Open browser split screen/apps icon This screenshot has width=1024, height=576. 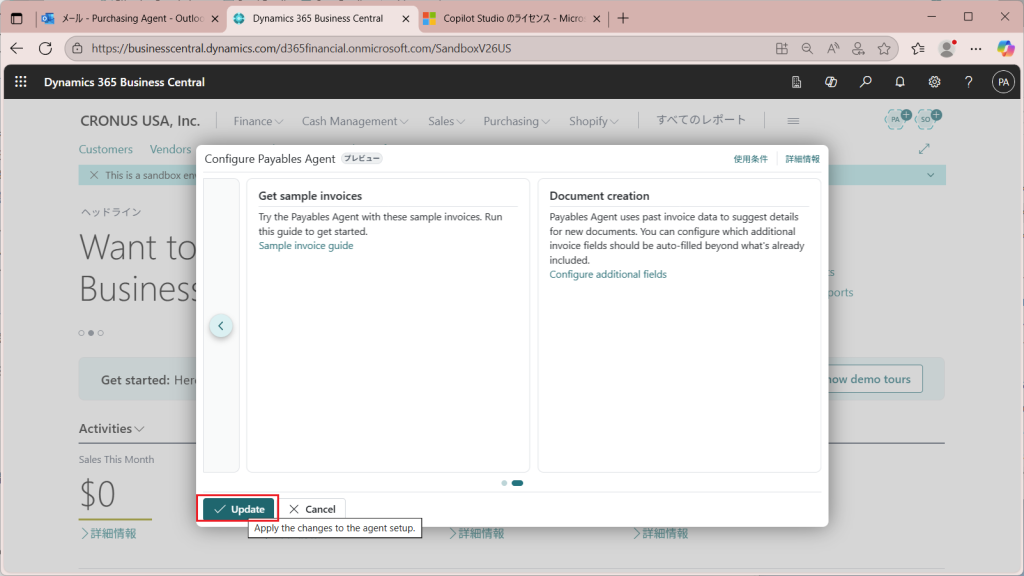click(x=782, y=48)
